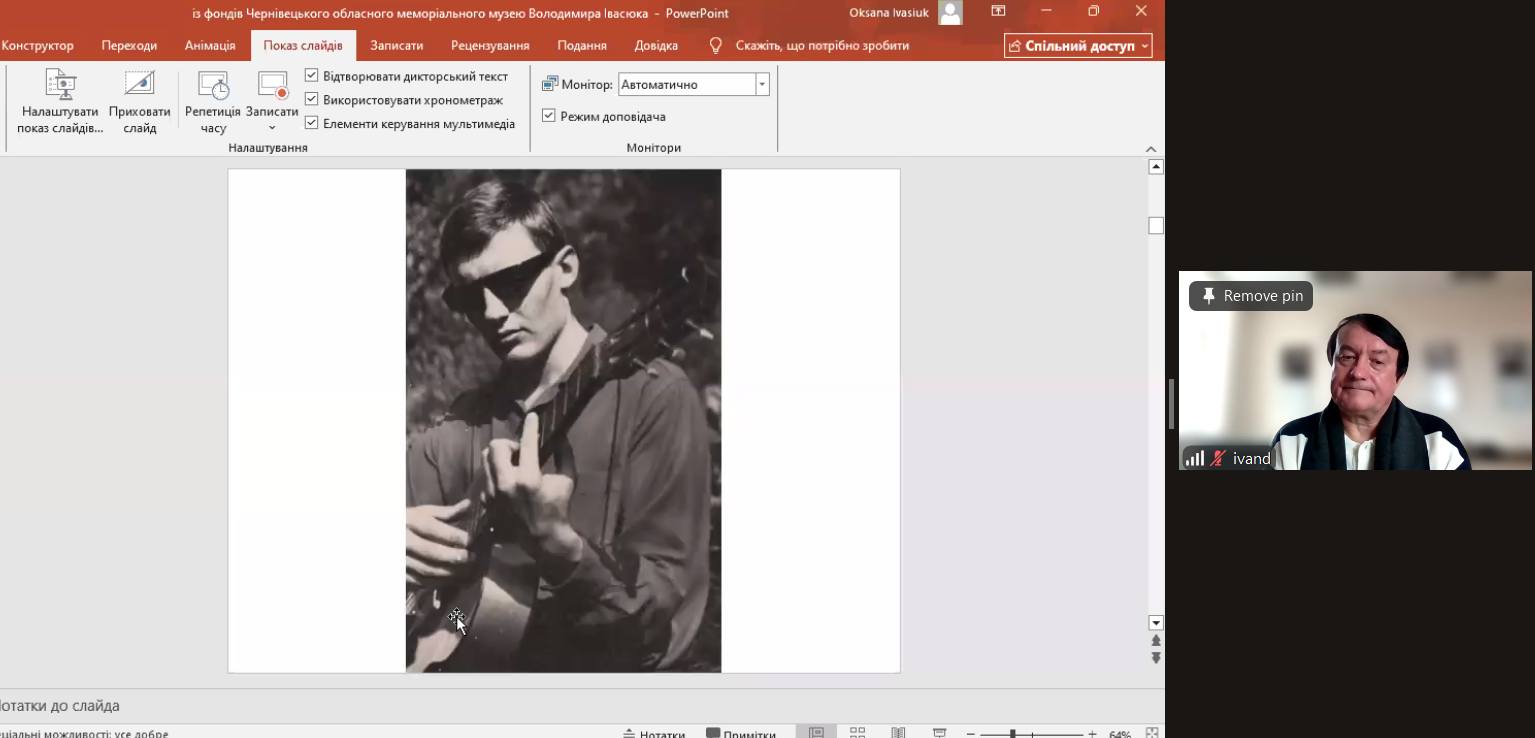The height and width of the screenshot is (738, 1535).
Task: Click the lightbulb tell-me icon
Action: (715, 45)
